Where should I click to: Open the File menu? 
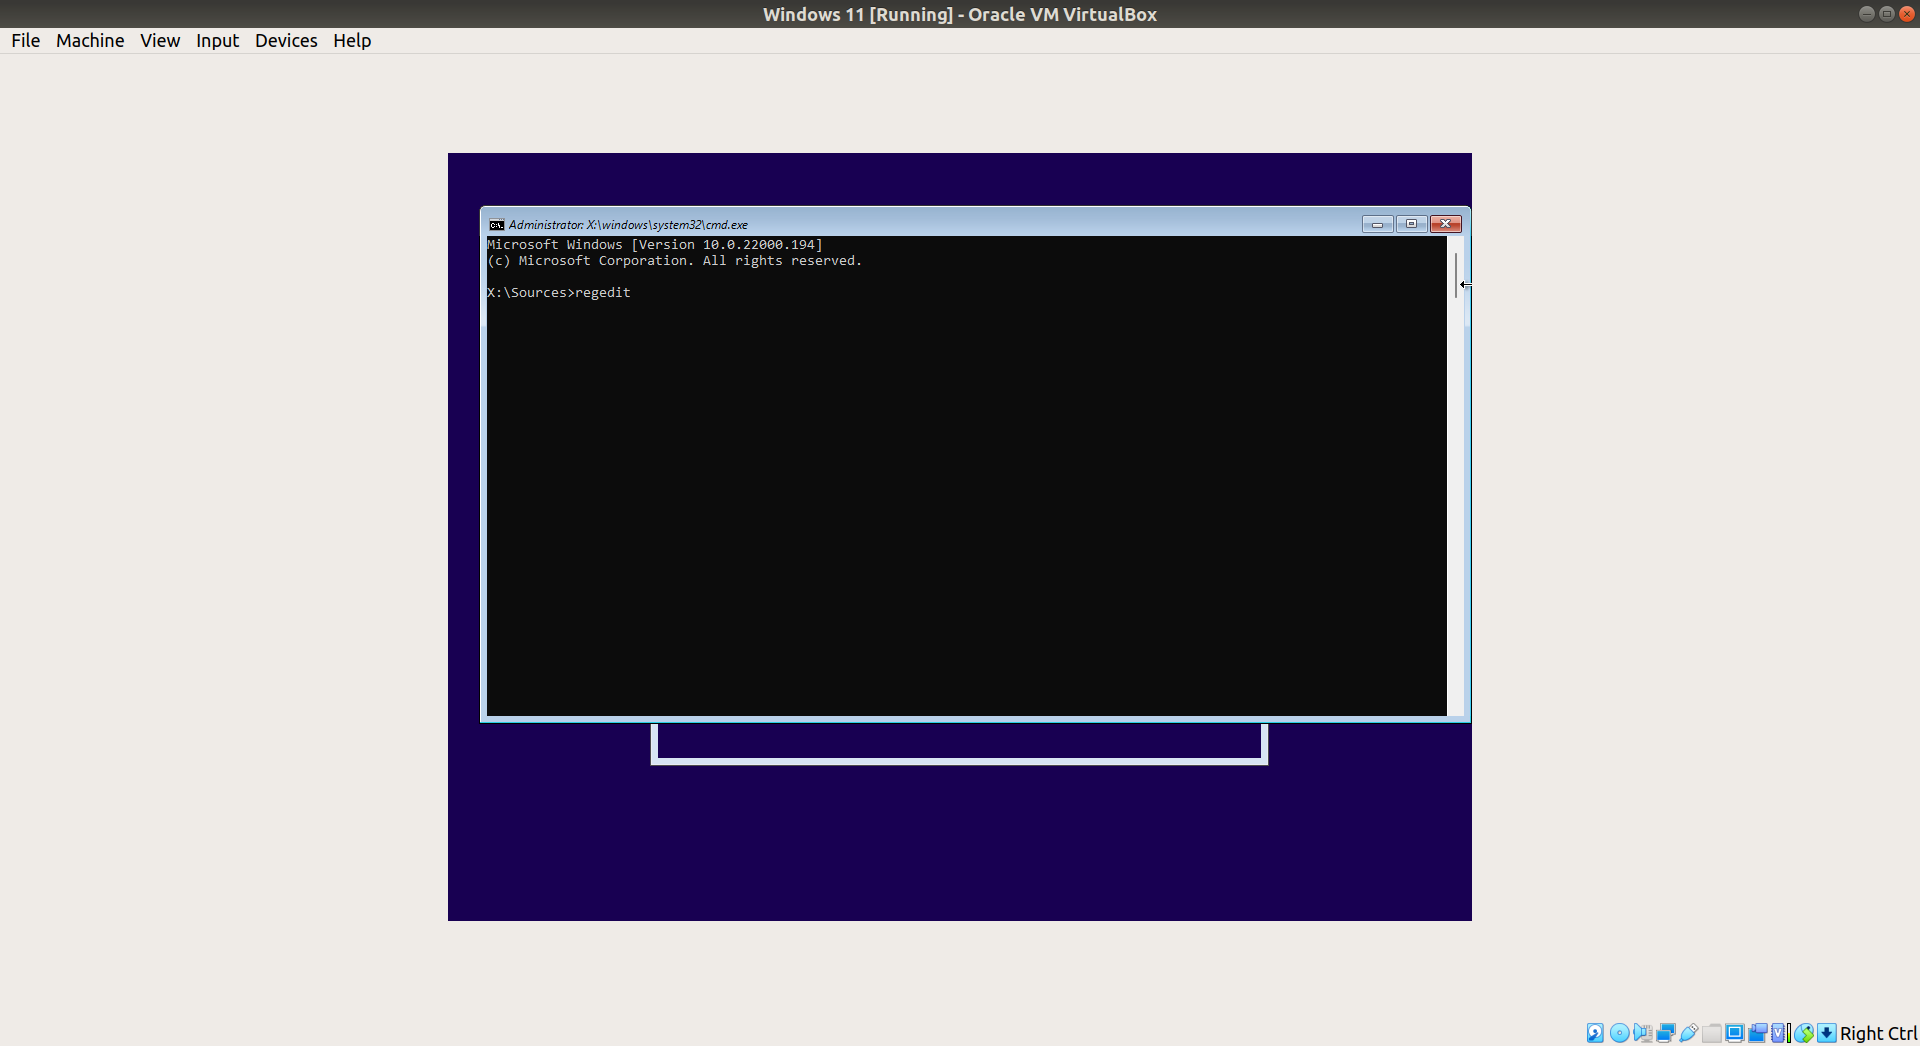(26, 40)
